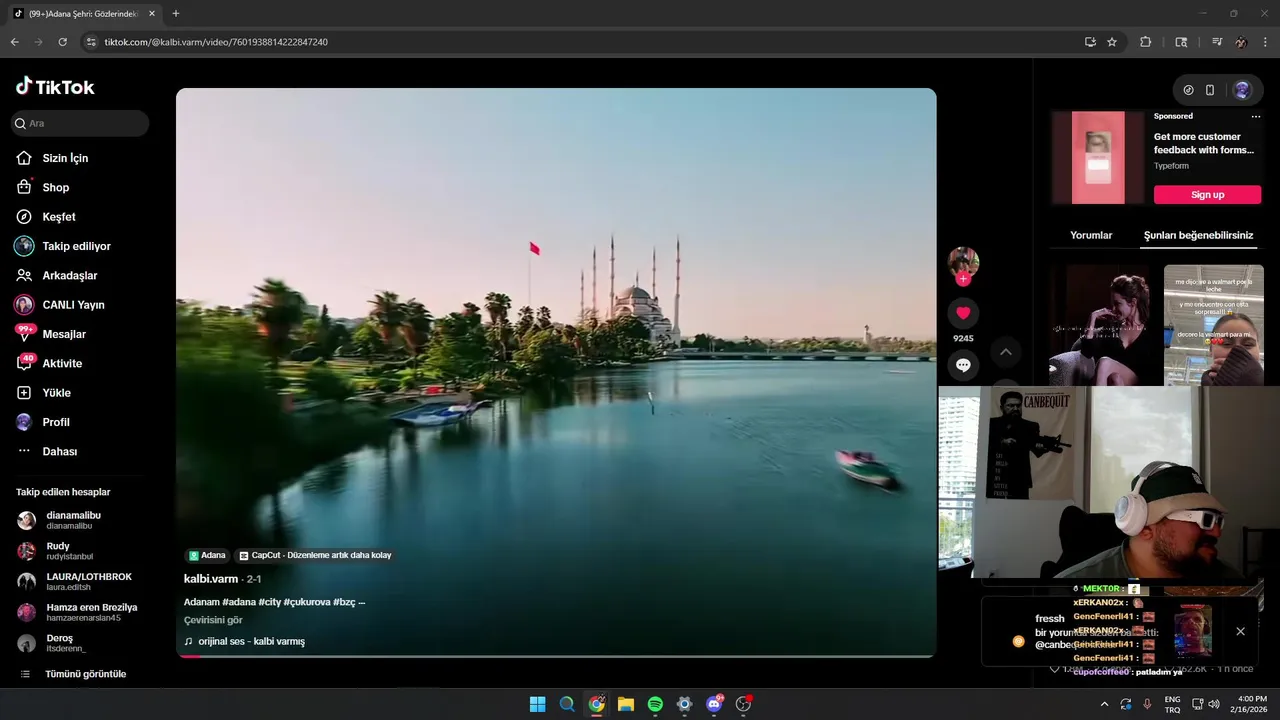Close the notification popup with X
The height and width of the screenshot is (720, 1280).
pos(1240,631)
